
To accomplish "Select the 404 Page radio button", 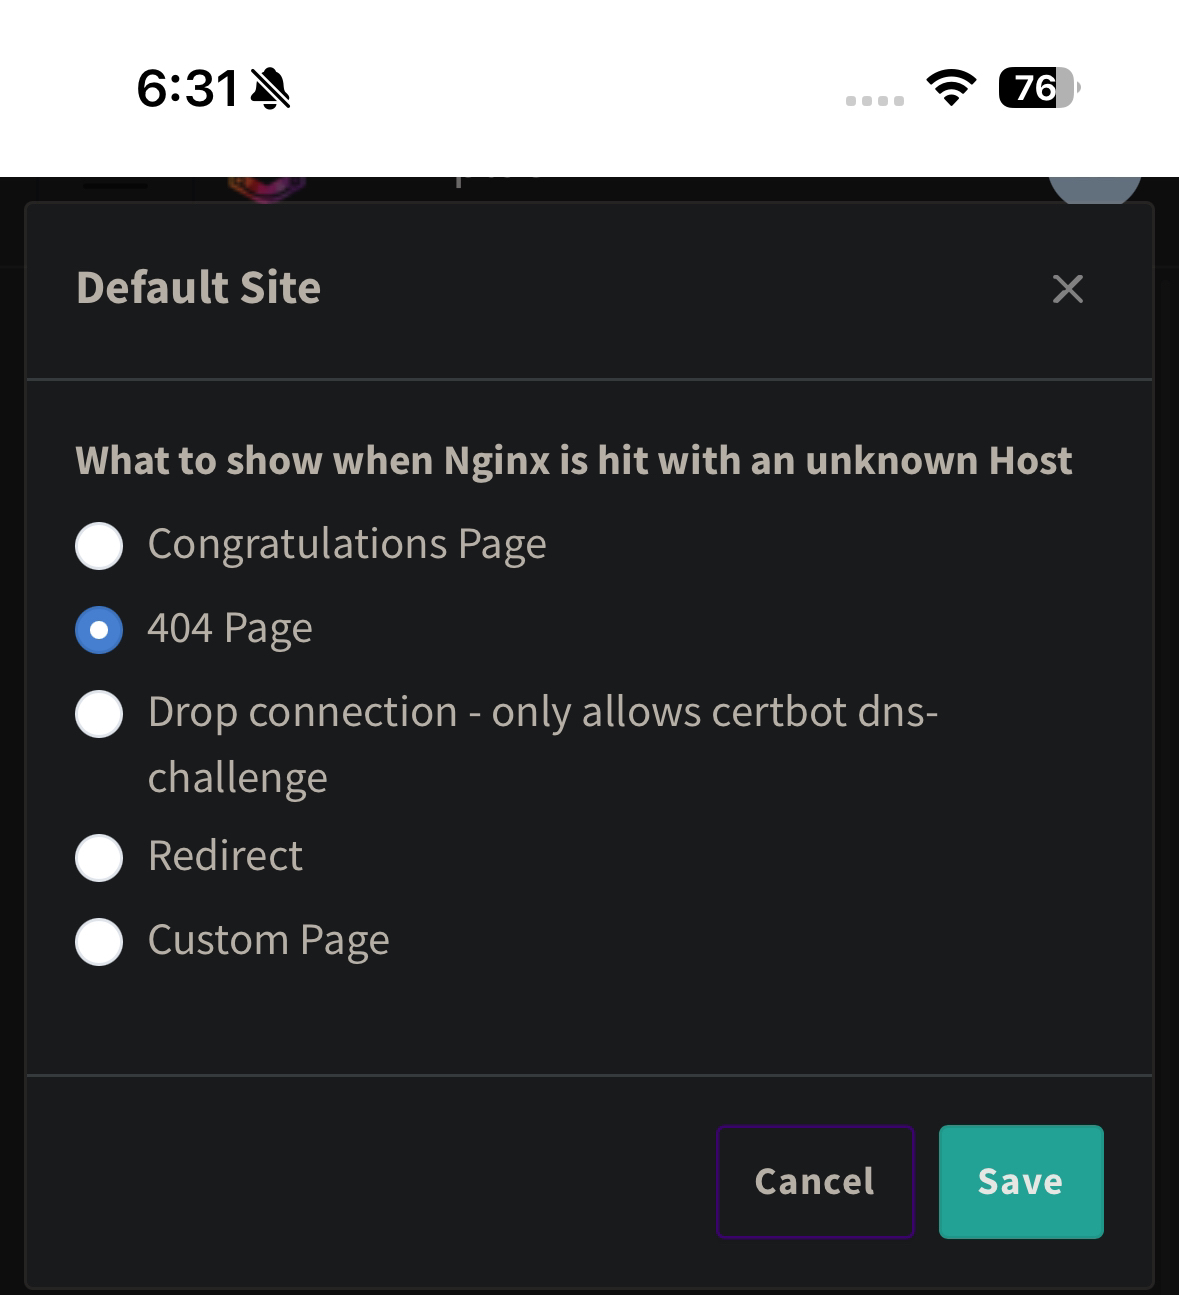I will pos(99,630).
